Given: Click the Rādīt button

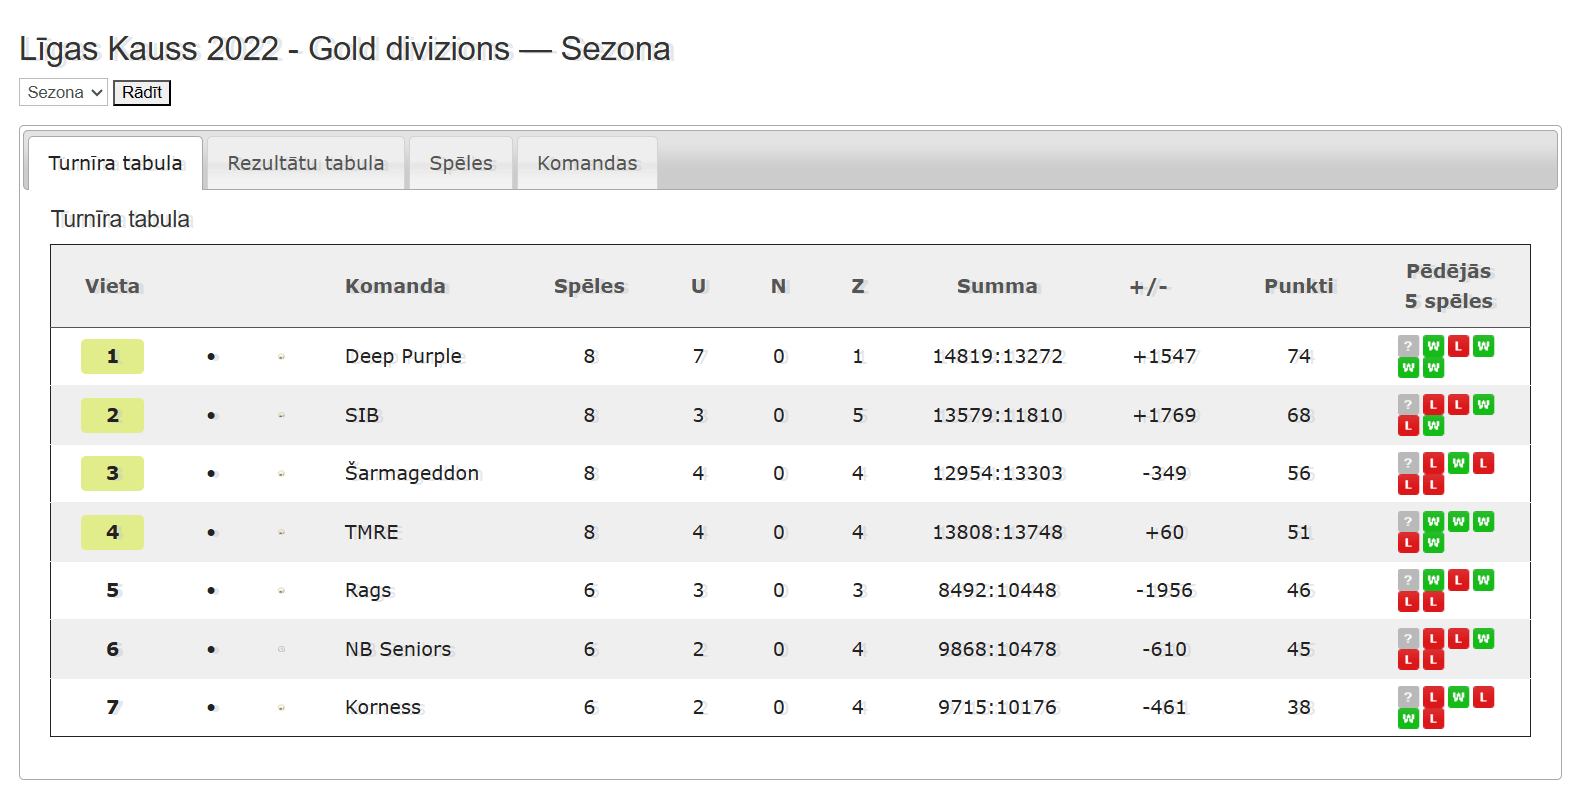Looking at the screenshot, I should [x=142, y=92].
